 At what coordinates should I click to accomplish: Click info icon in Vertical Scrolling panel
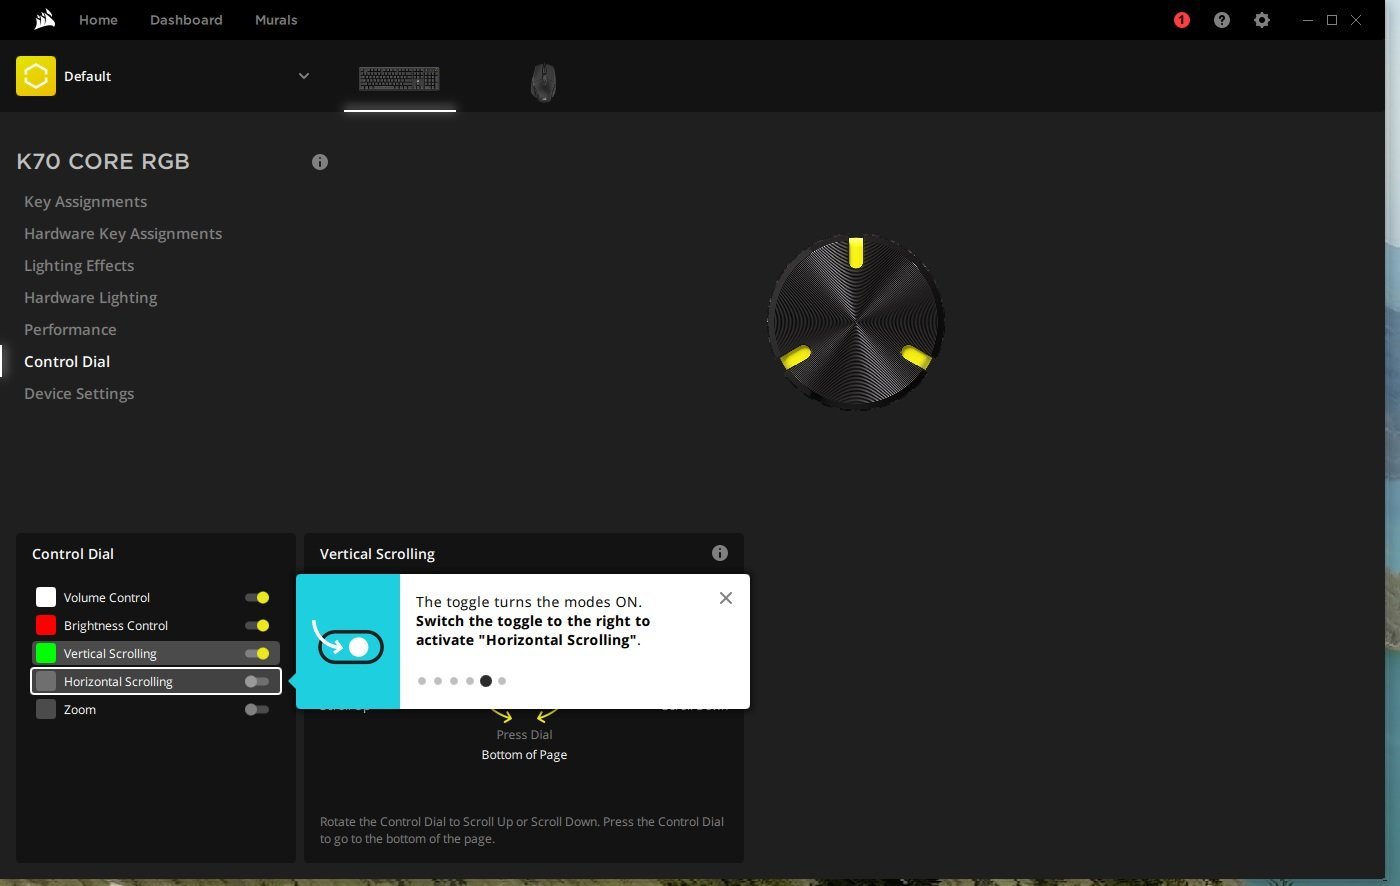coord(719,553)
